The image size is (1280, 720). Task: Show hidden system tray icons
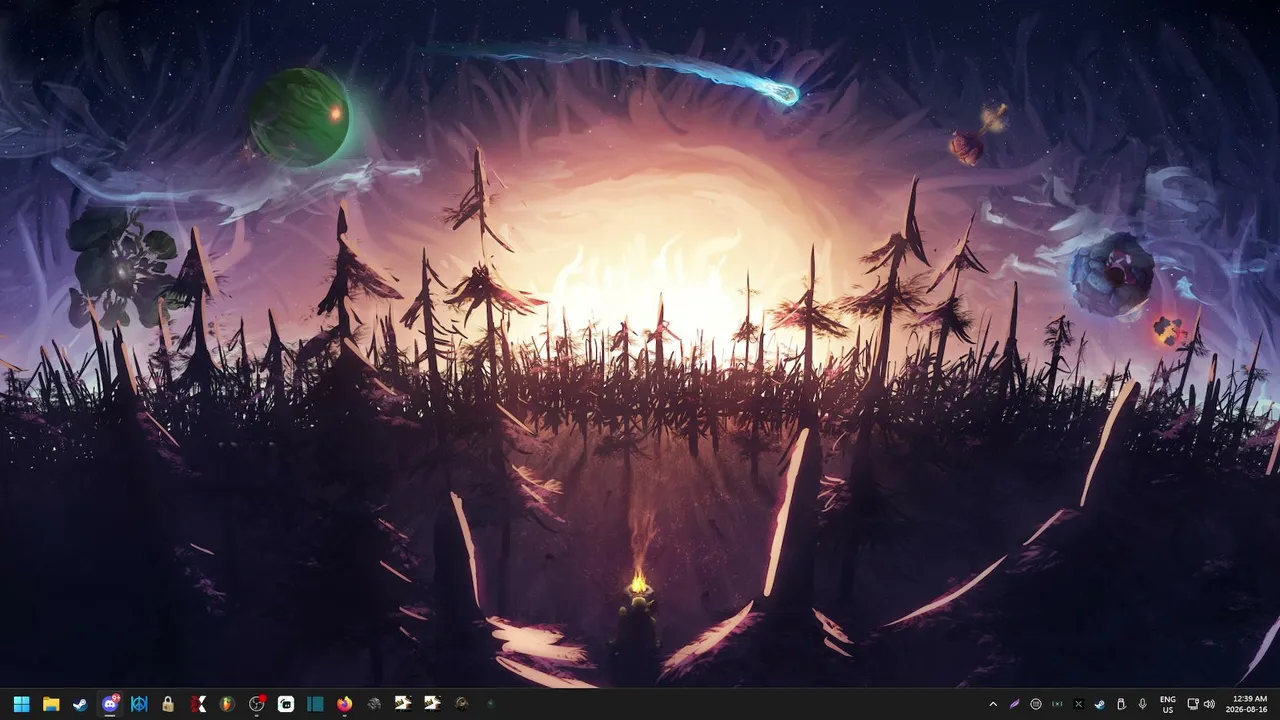tap(993, 704)
